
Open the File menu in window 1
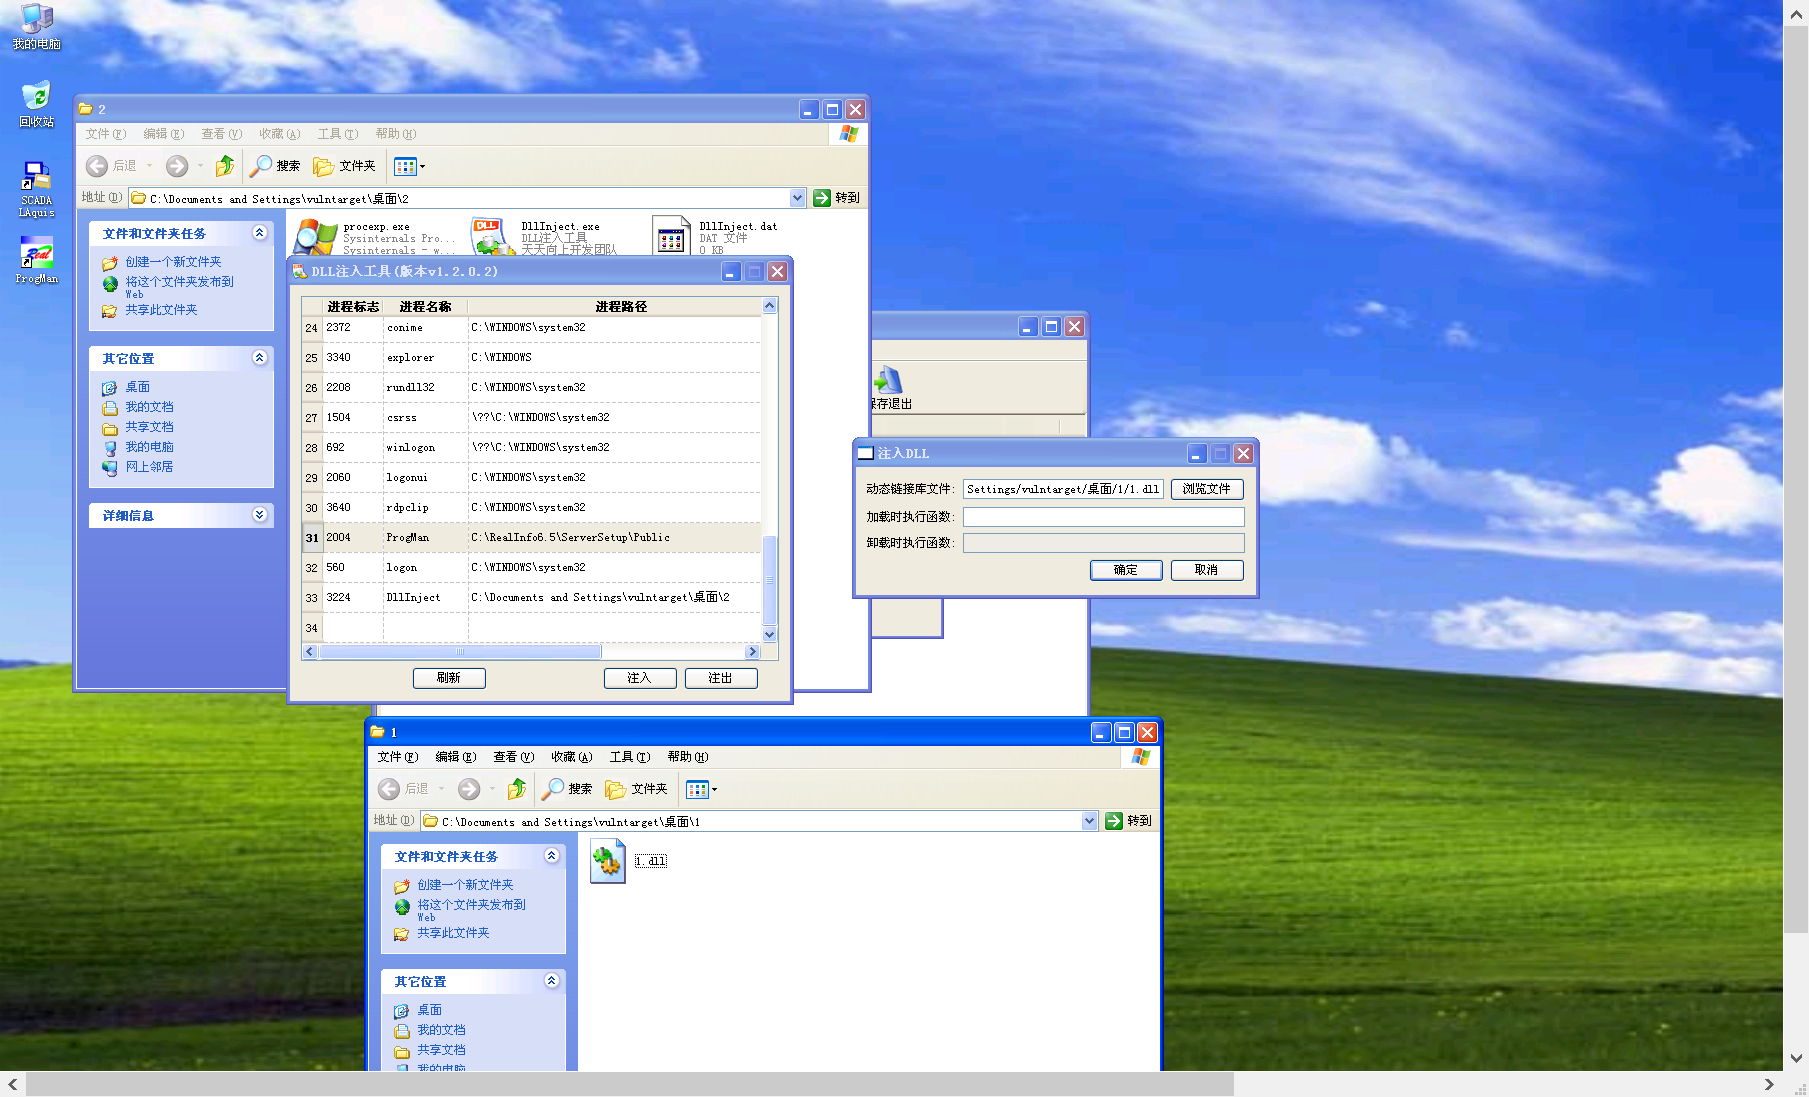point(398,757)
